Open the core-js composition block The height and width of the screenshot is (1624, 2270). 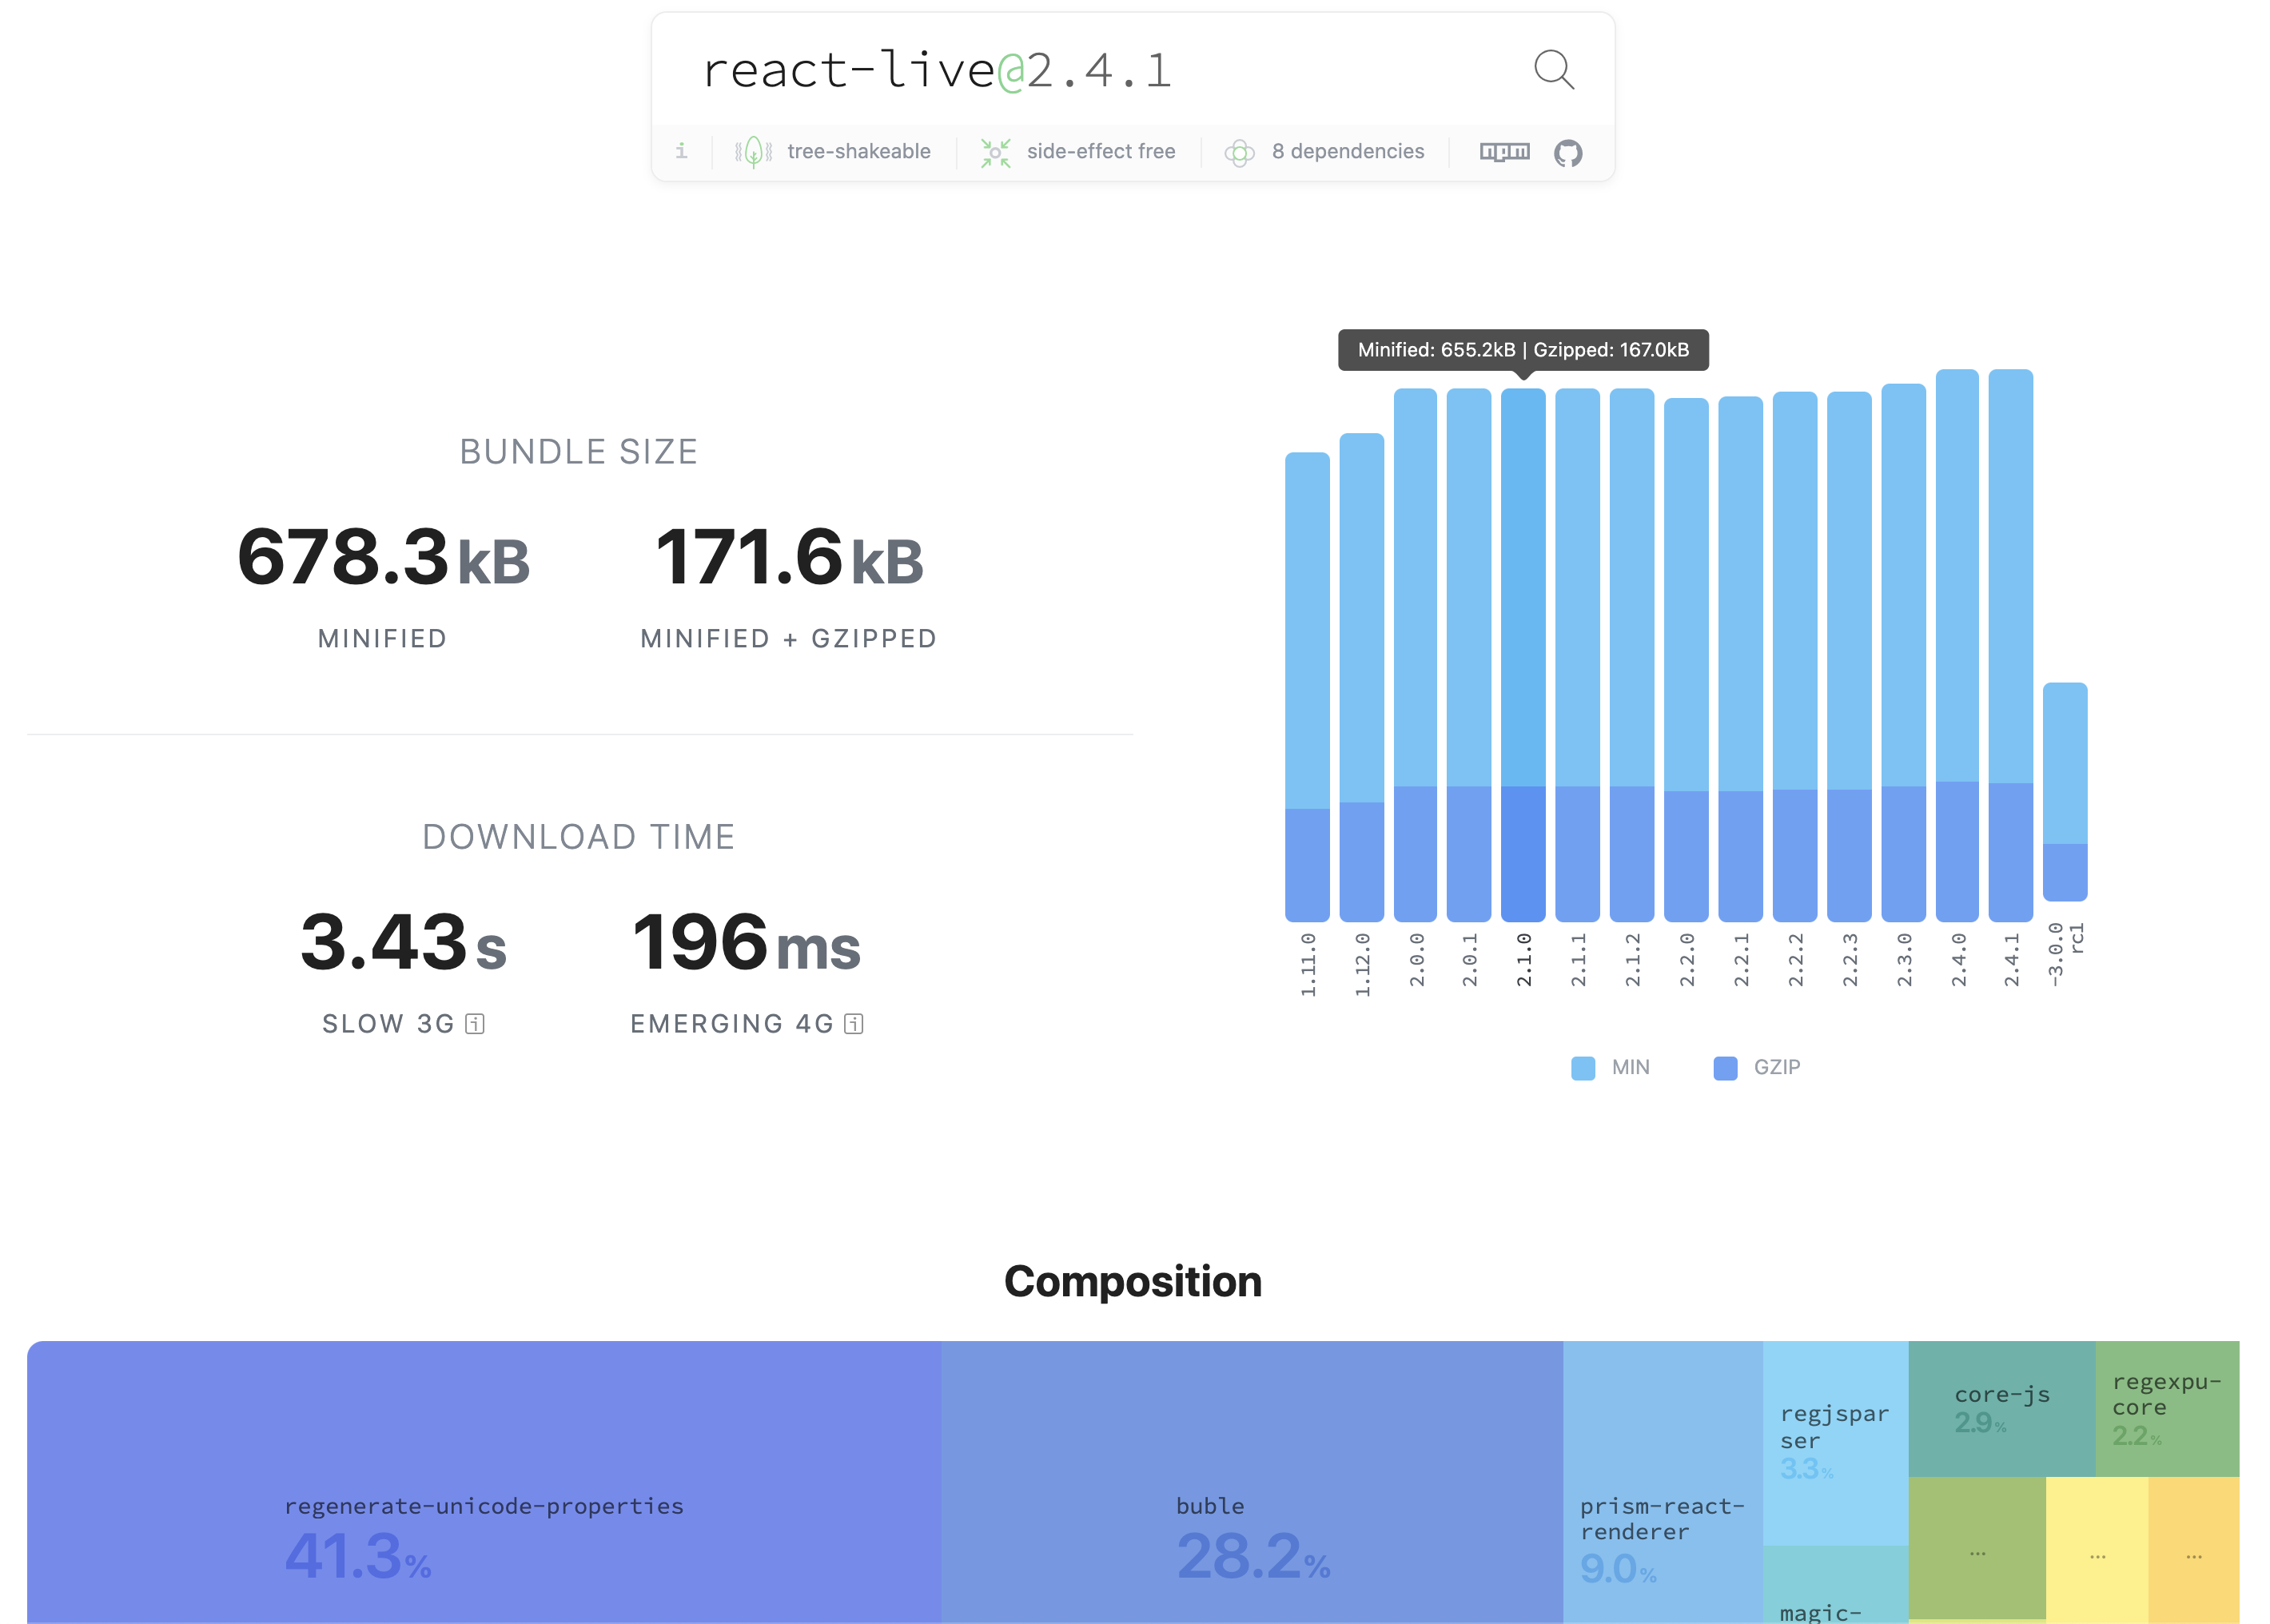pyautogui.click(x=2001, y=1408)
